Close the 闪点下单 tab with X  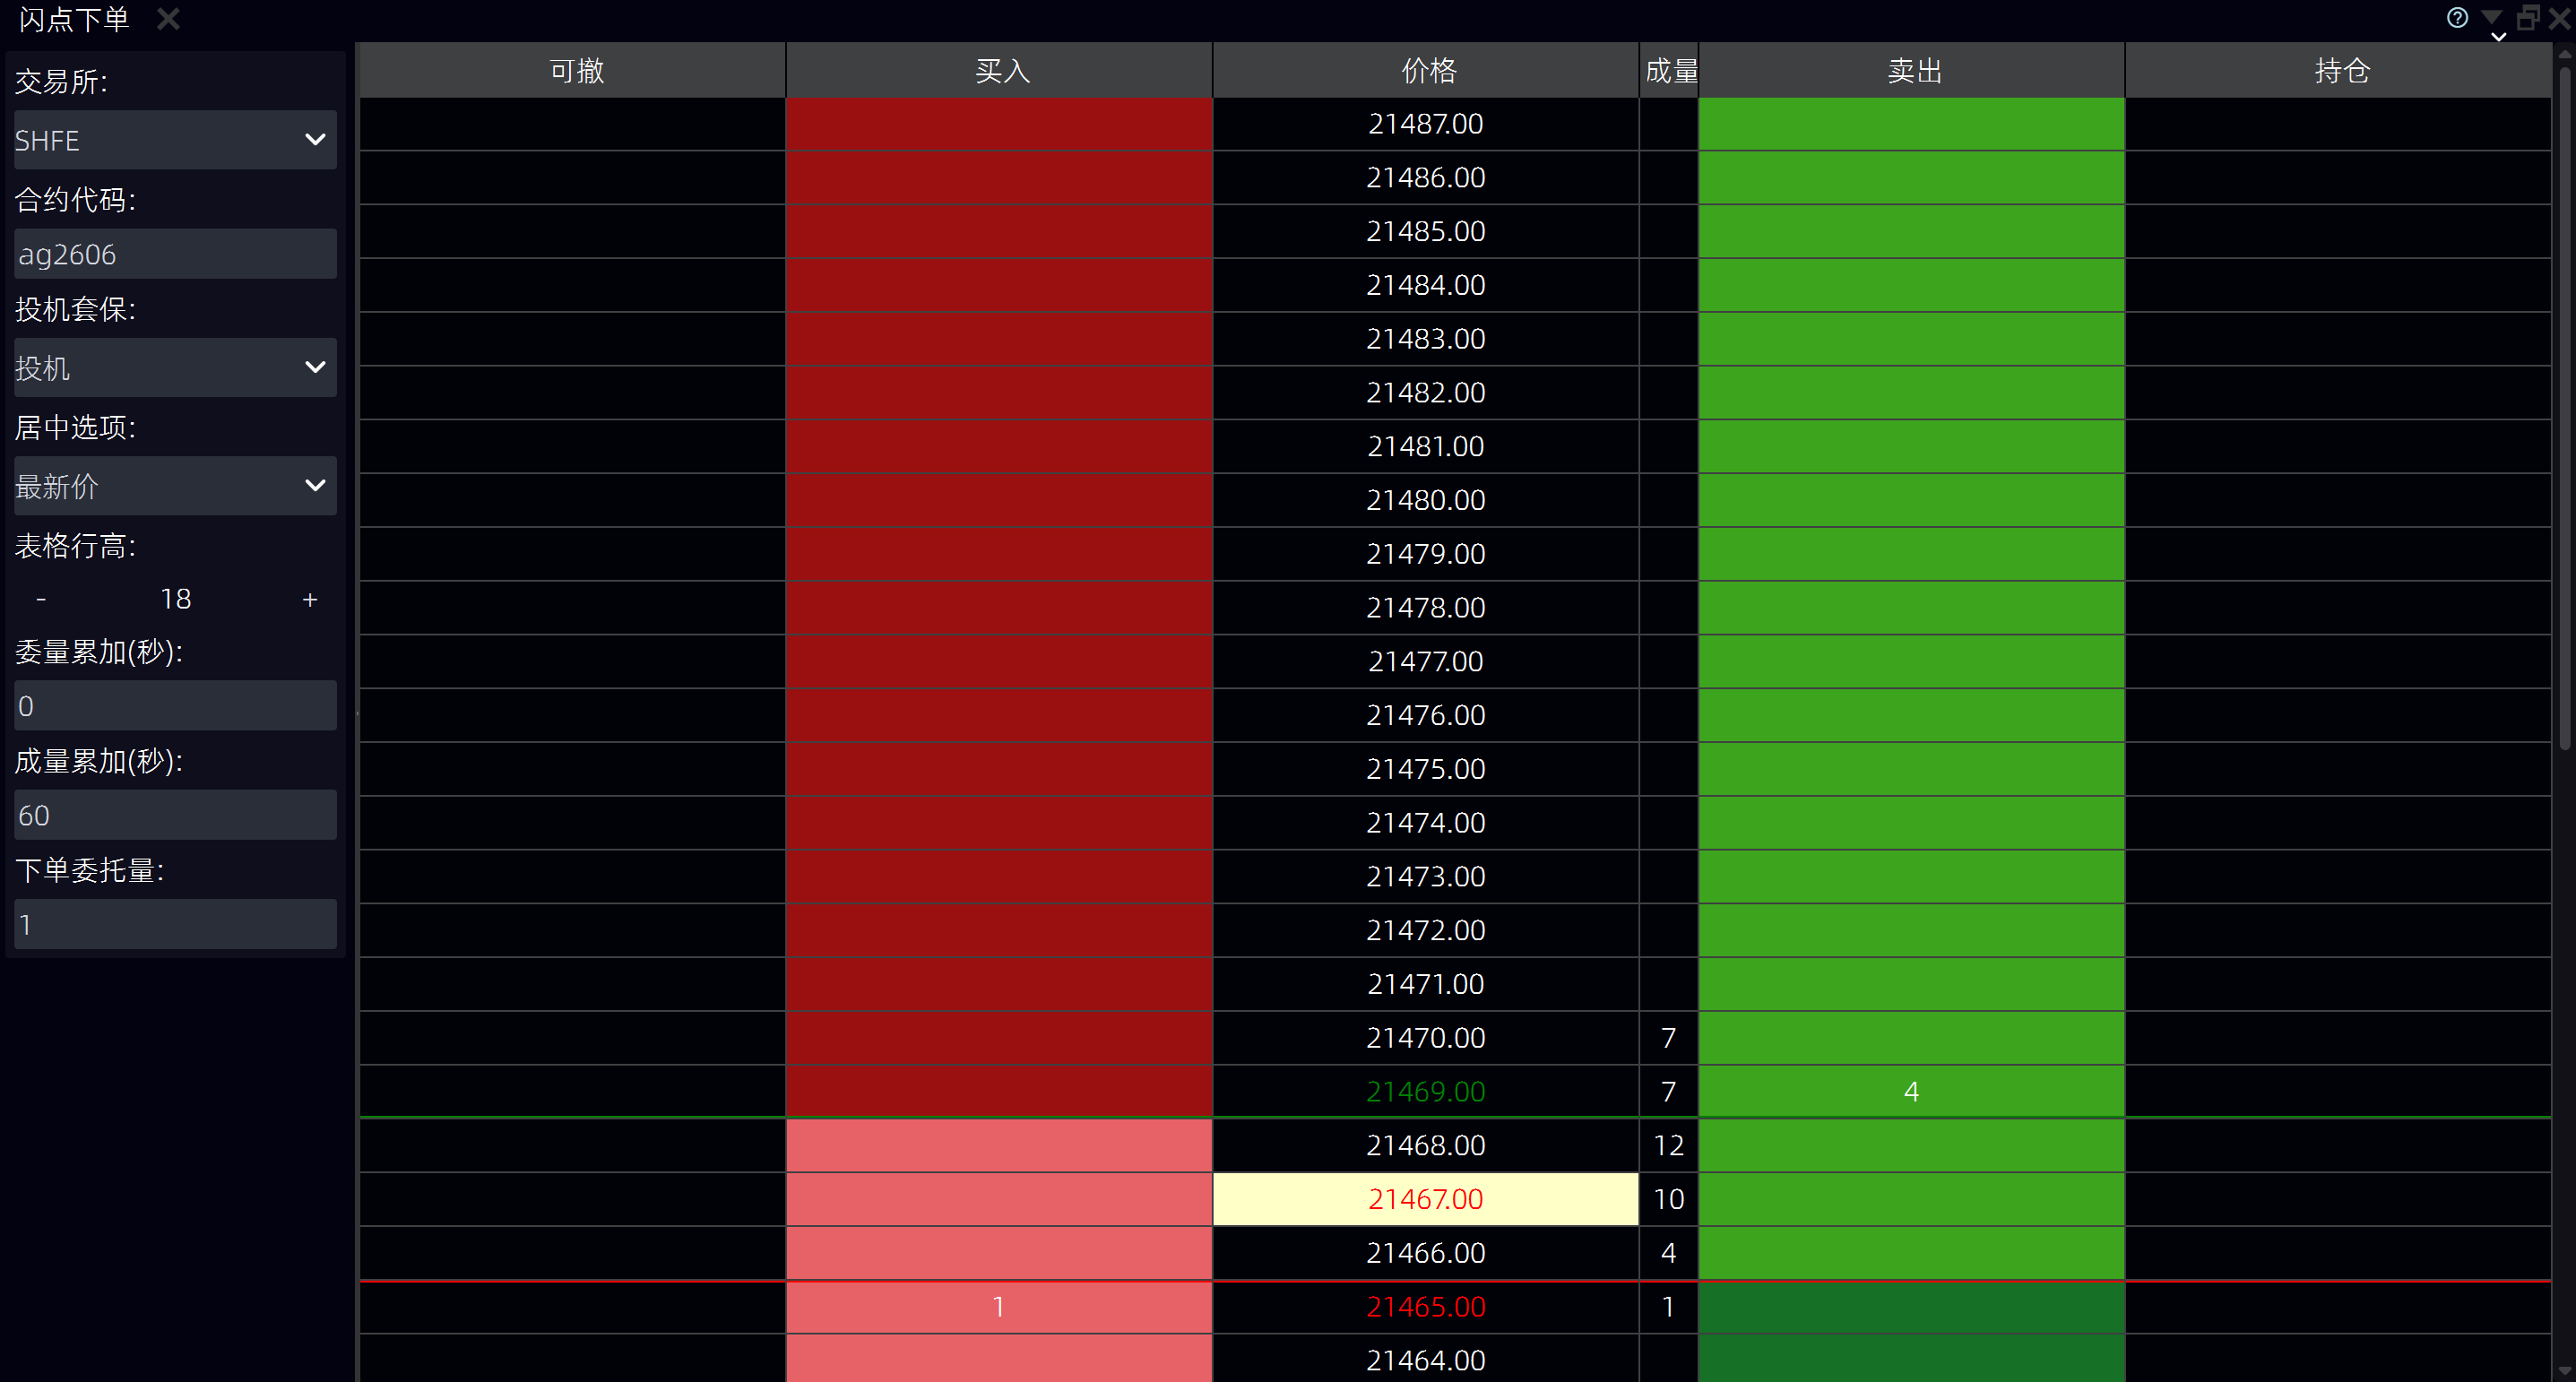point(168,19)
